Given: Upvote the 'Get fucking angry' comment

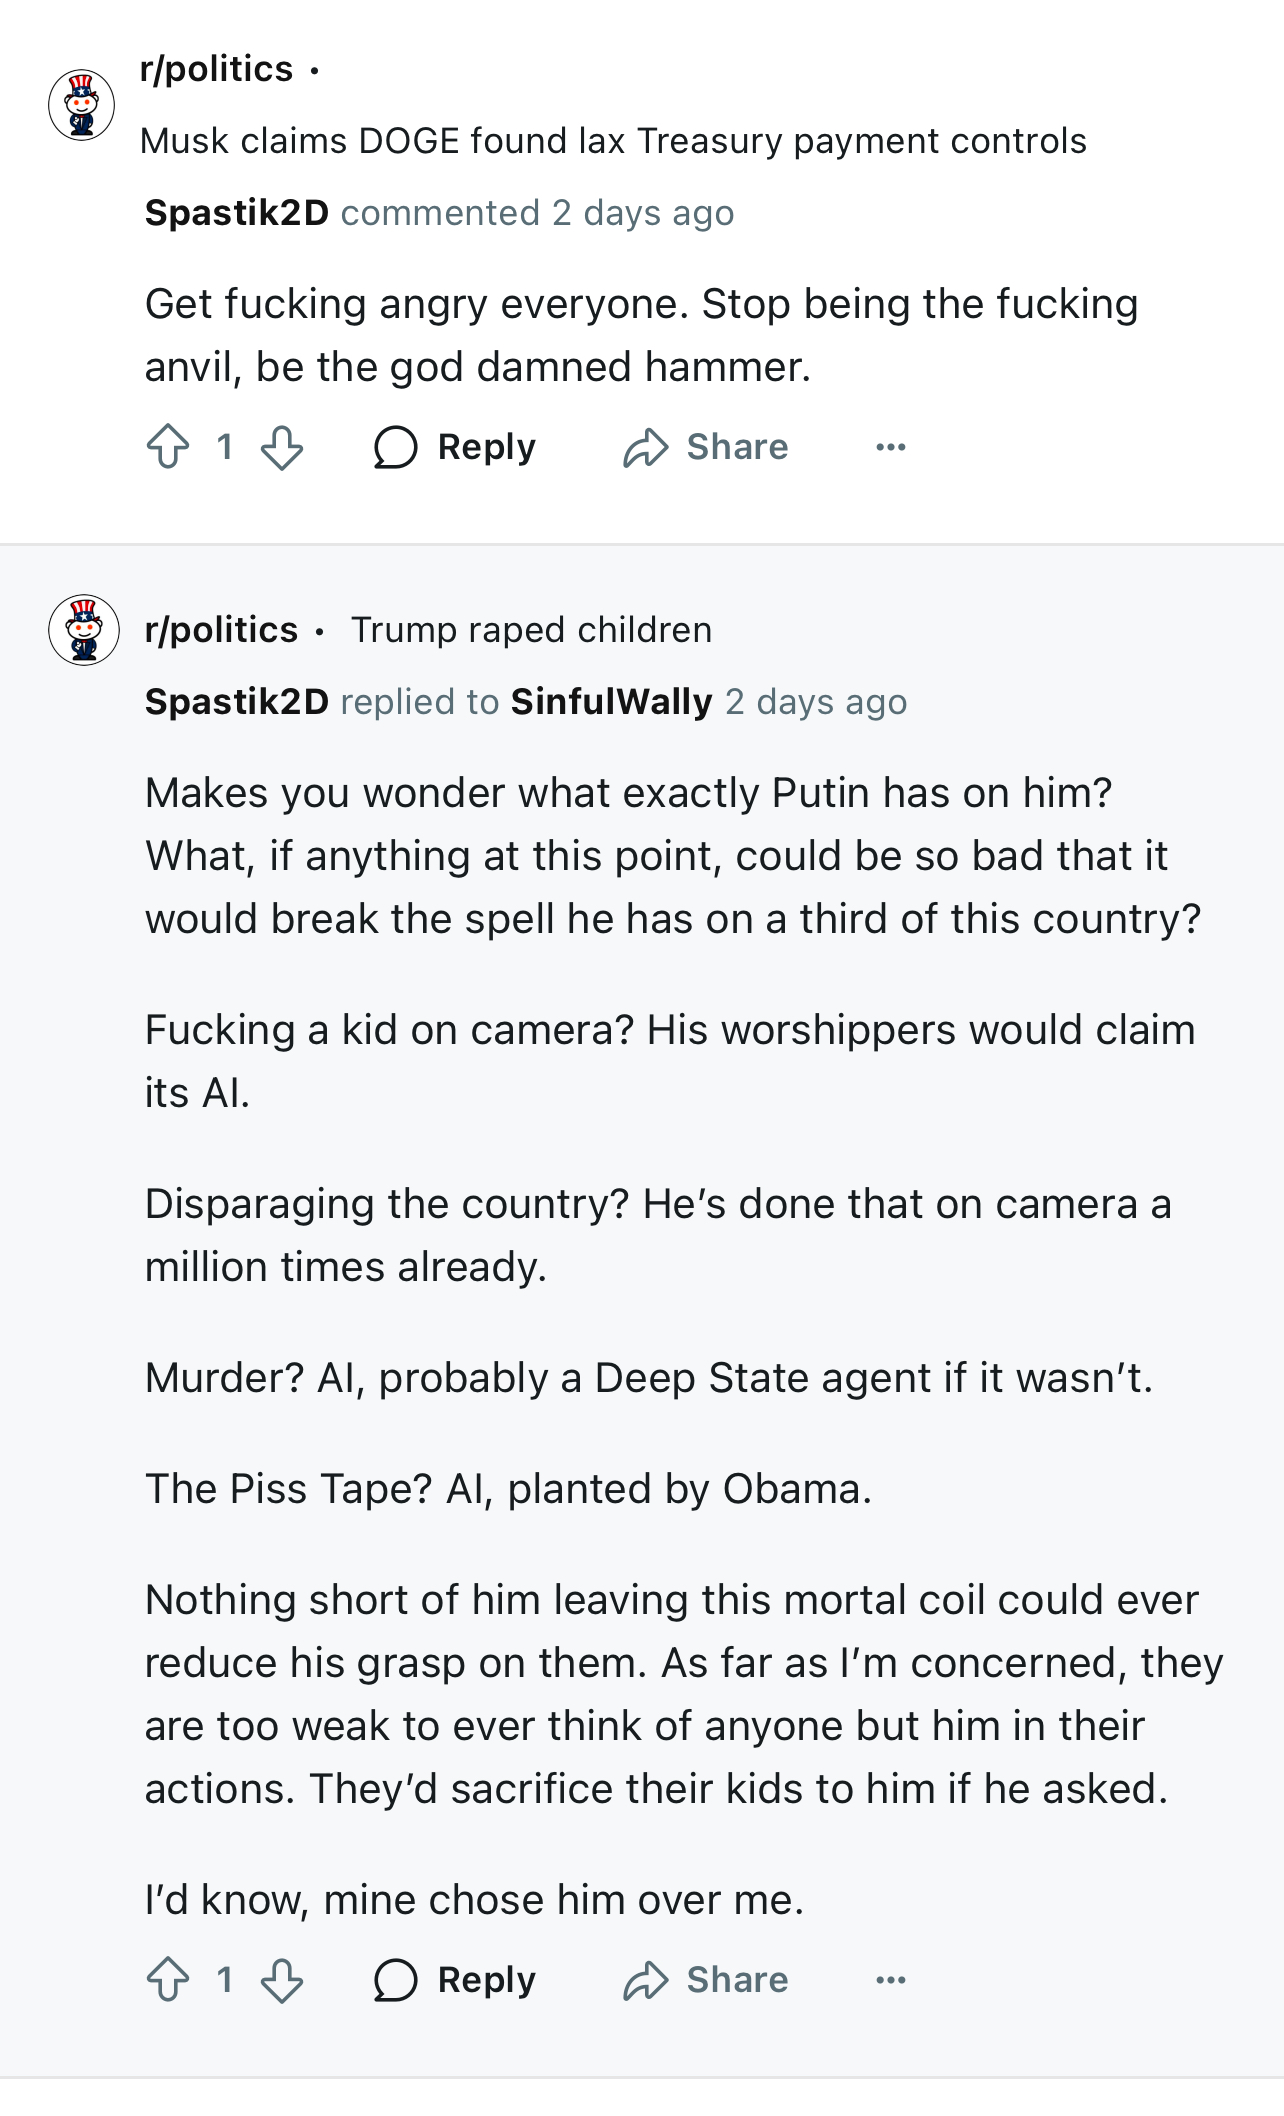Looking at the screenshot, I should click(168, 447).
